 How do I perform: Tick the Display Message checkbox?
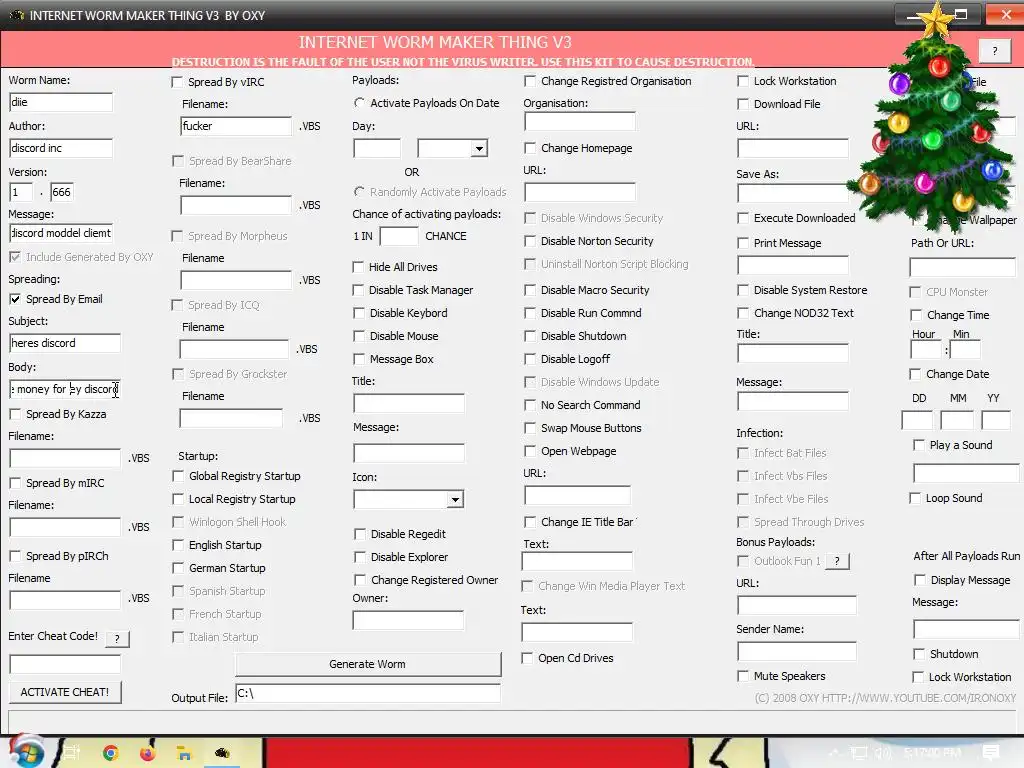(x=920, y=580)
